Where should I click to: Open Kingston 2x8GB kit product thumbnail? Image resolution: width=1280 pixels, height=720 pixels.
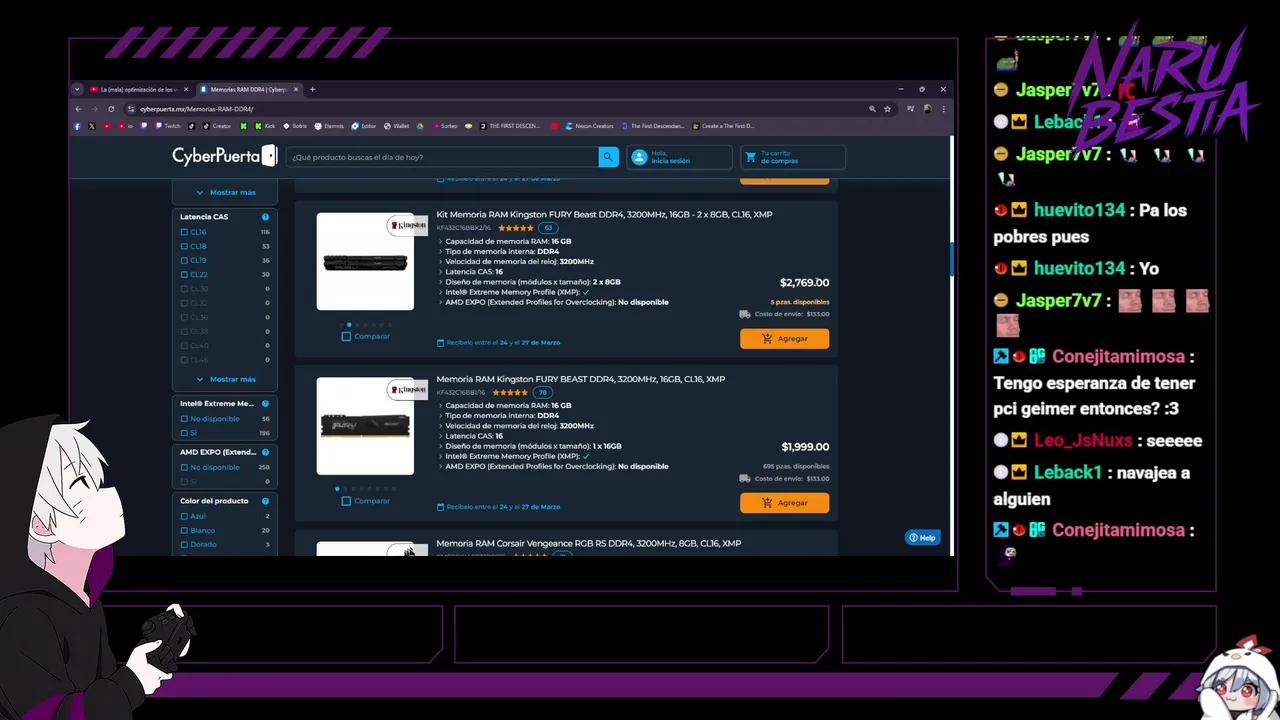365,262
